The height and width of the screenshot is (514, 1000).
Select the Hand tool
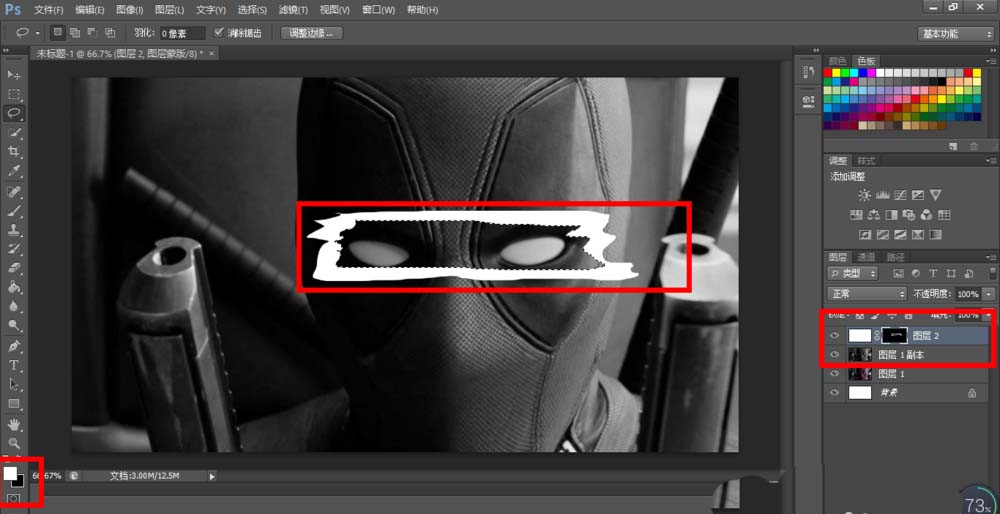14,424
